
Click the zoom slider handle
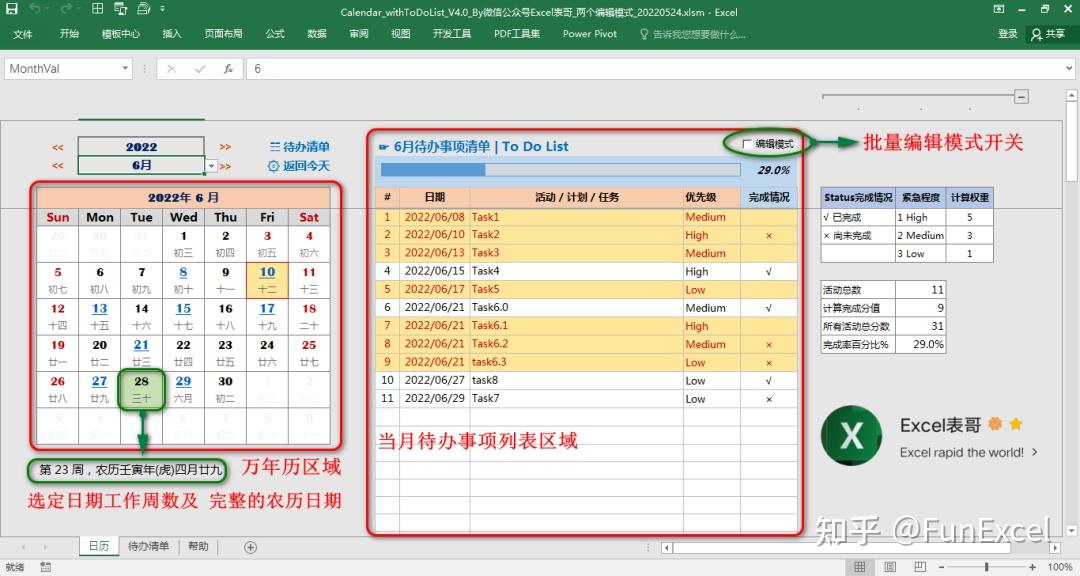coord(986,566)
